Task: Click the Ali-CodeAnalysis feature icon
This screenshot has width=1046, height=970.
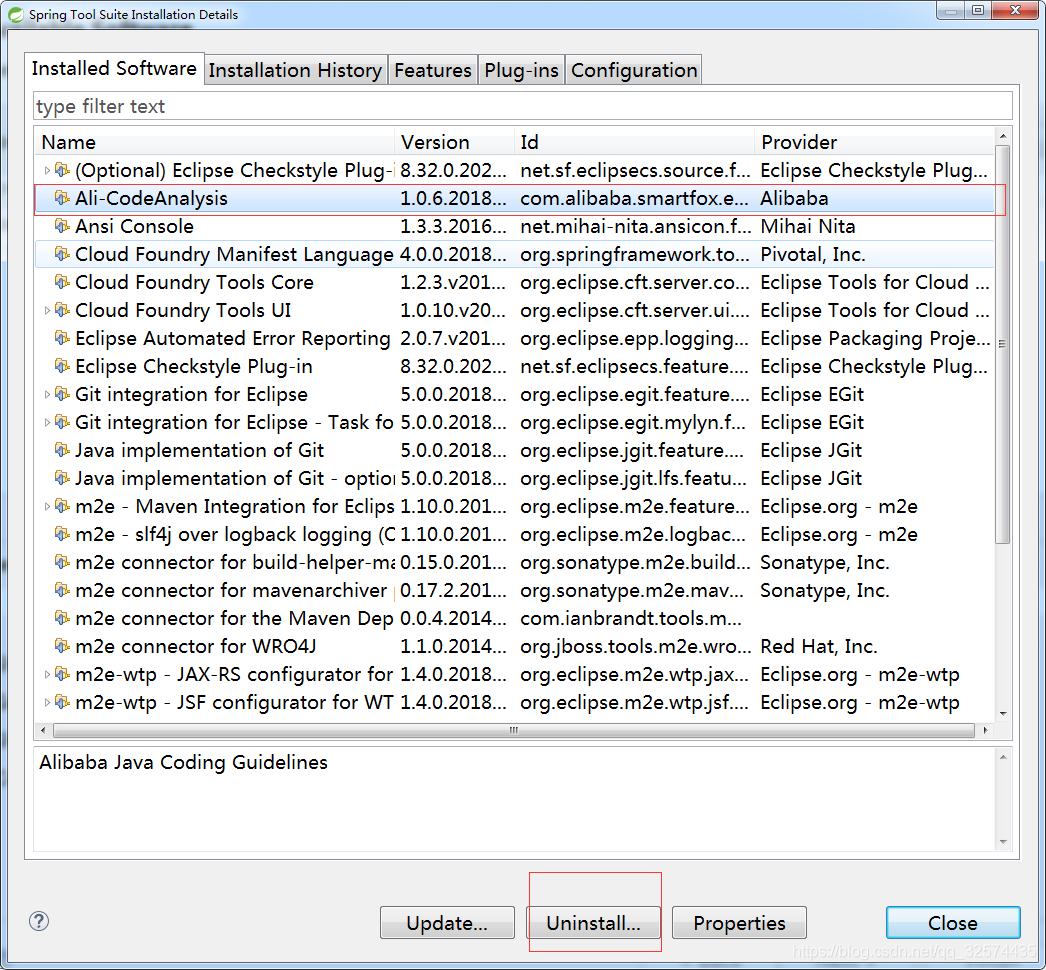Action: point(62,198)
